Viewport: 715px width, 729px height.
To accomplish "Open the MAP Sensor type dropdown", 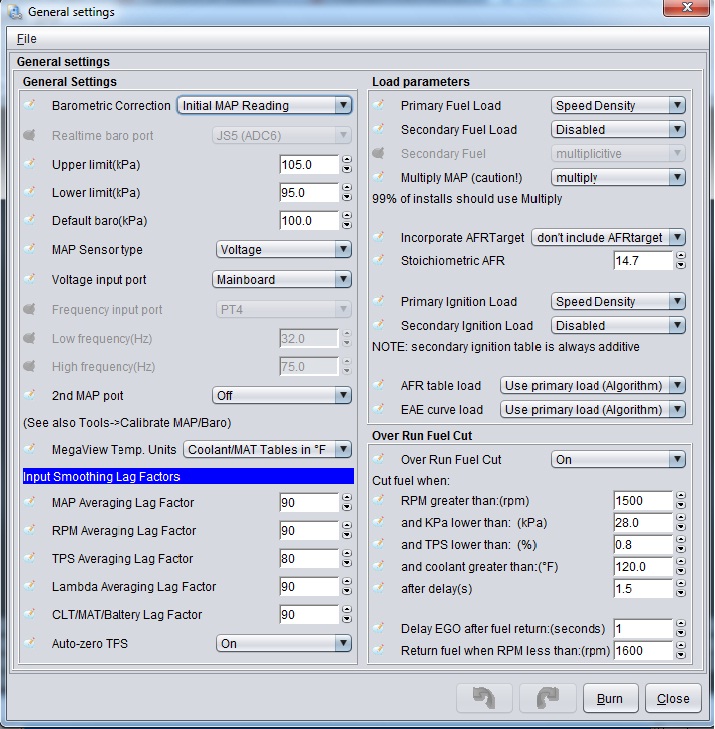I will click(x=284, y=250).
